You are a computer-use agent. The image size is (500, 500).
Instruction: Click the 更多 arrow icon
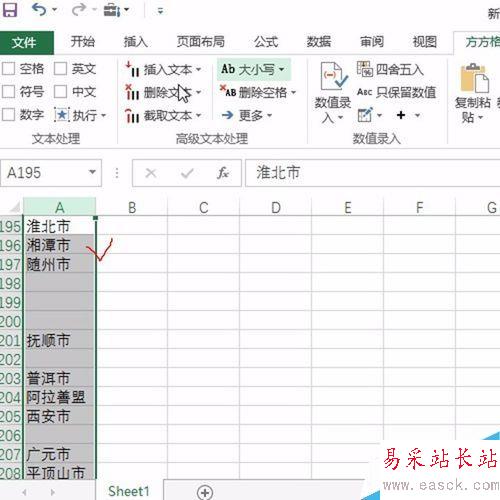[x=227, y=115]
